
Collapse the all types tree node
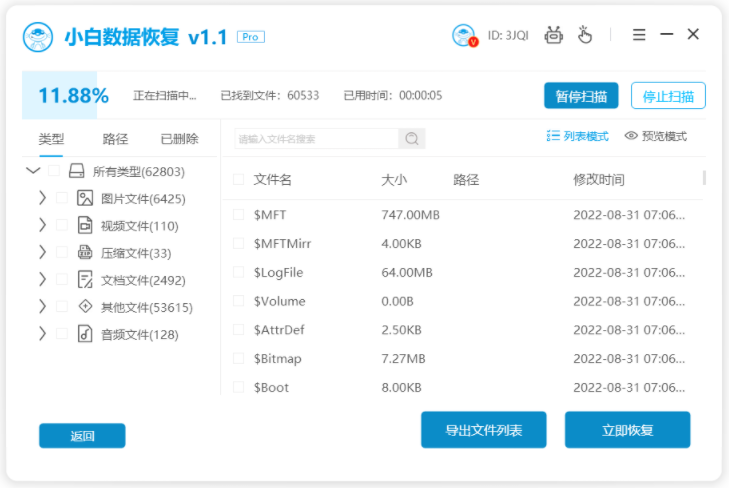32,171
